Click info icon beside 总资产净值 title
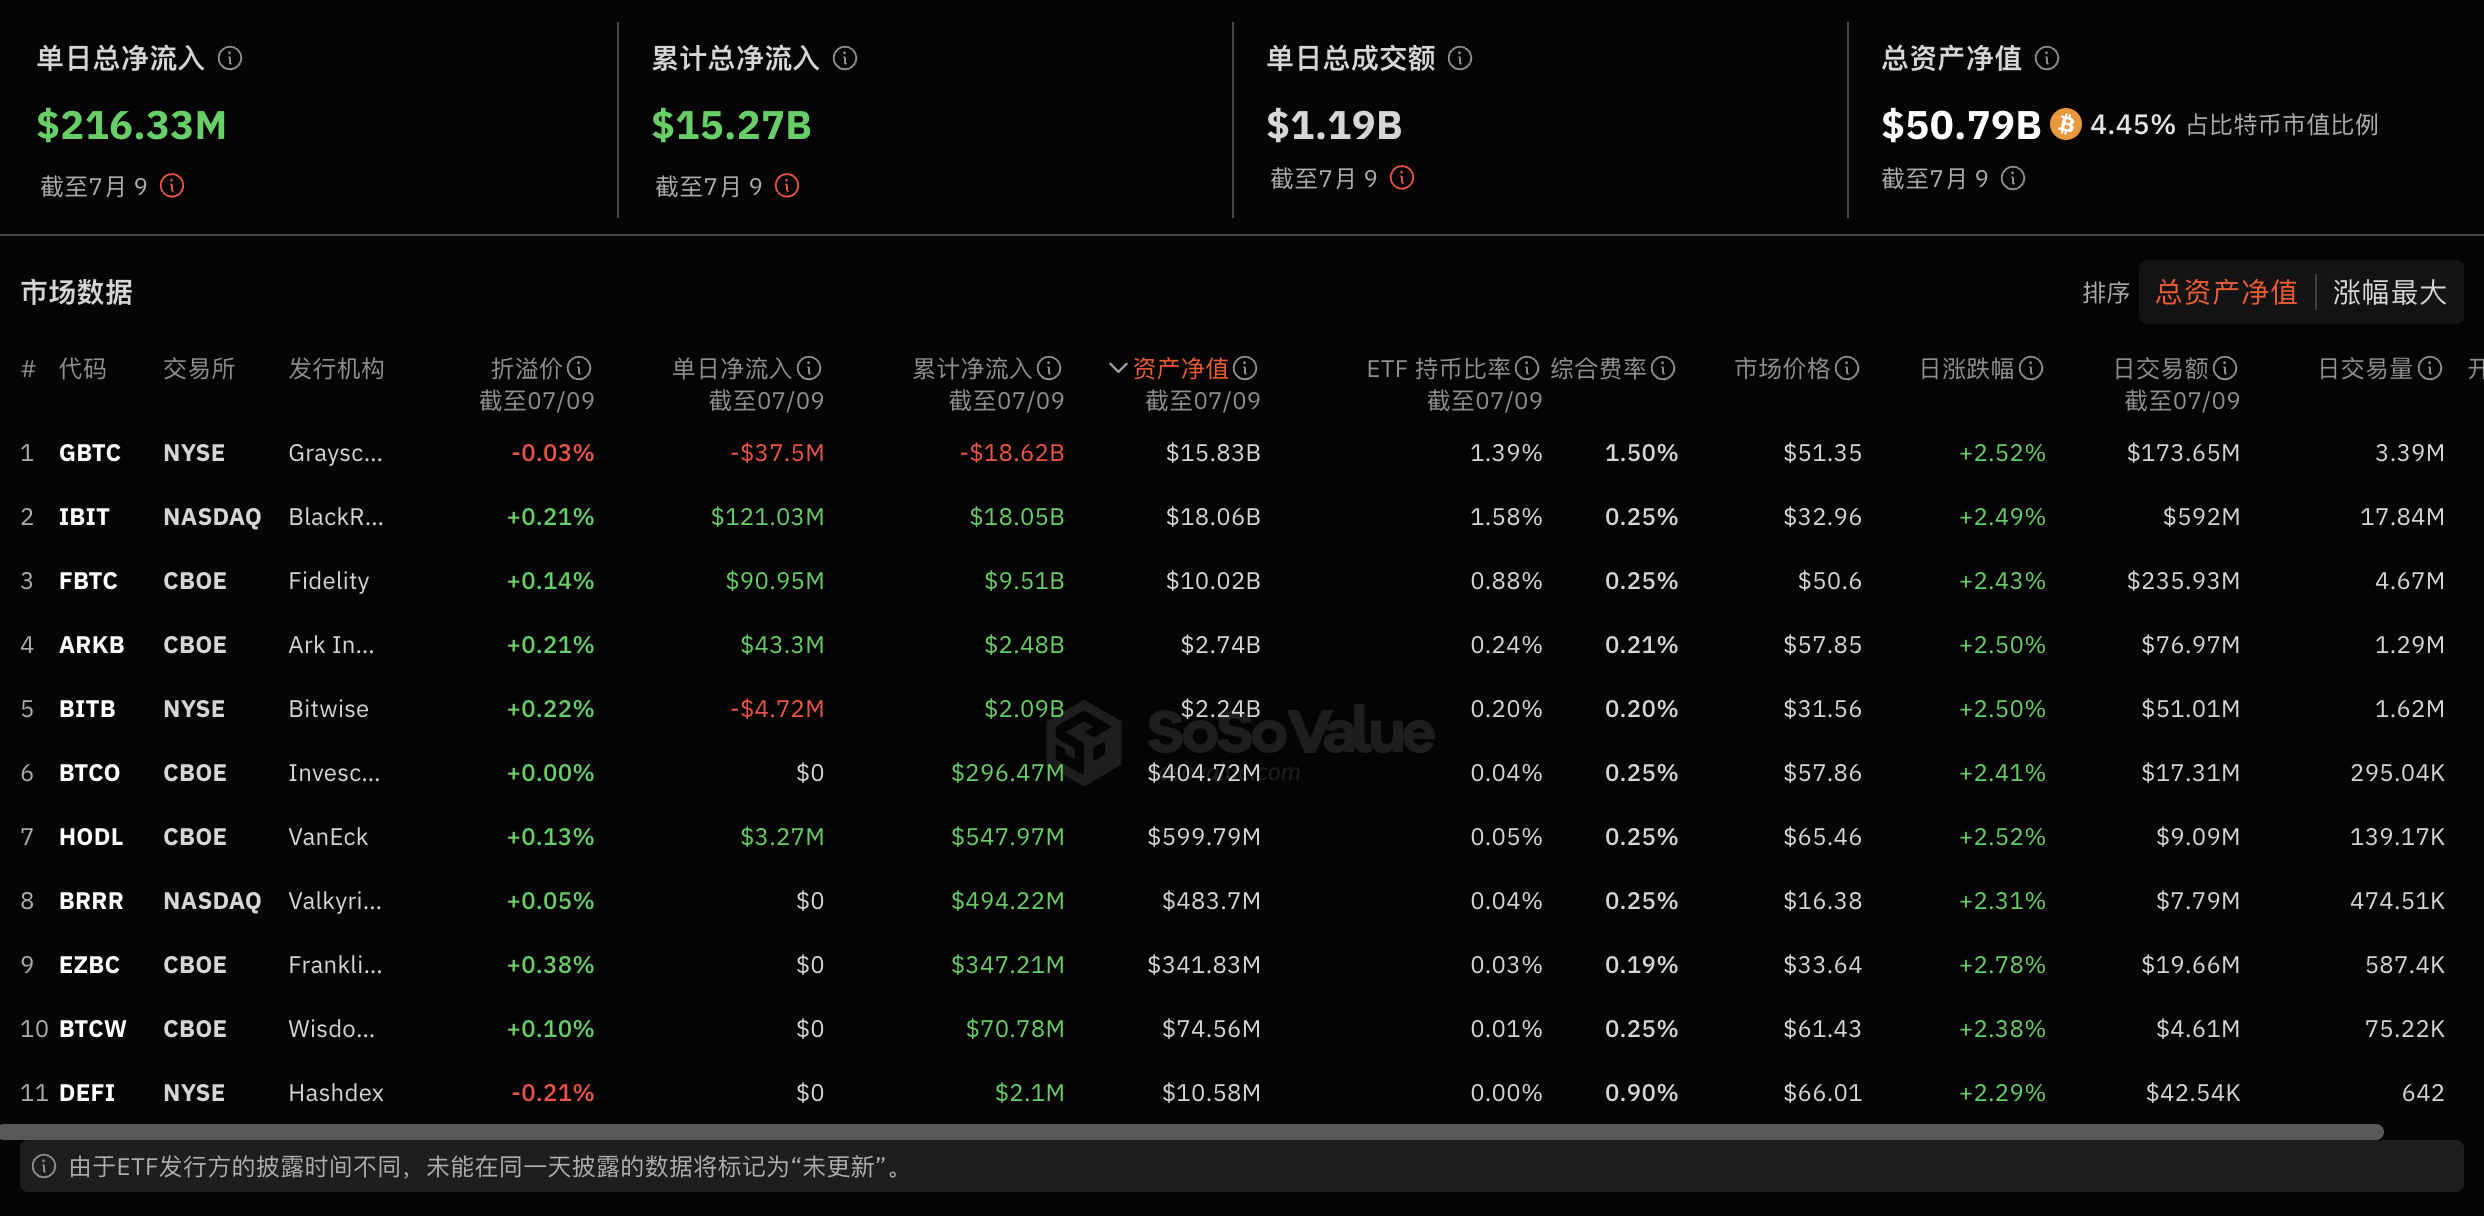This screenshot has height=1216, width=2484. coord(2047,58)
